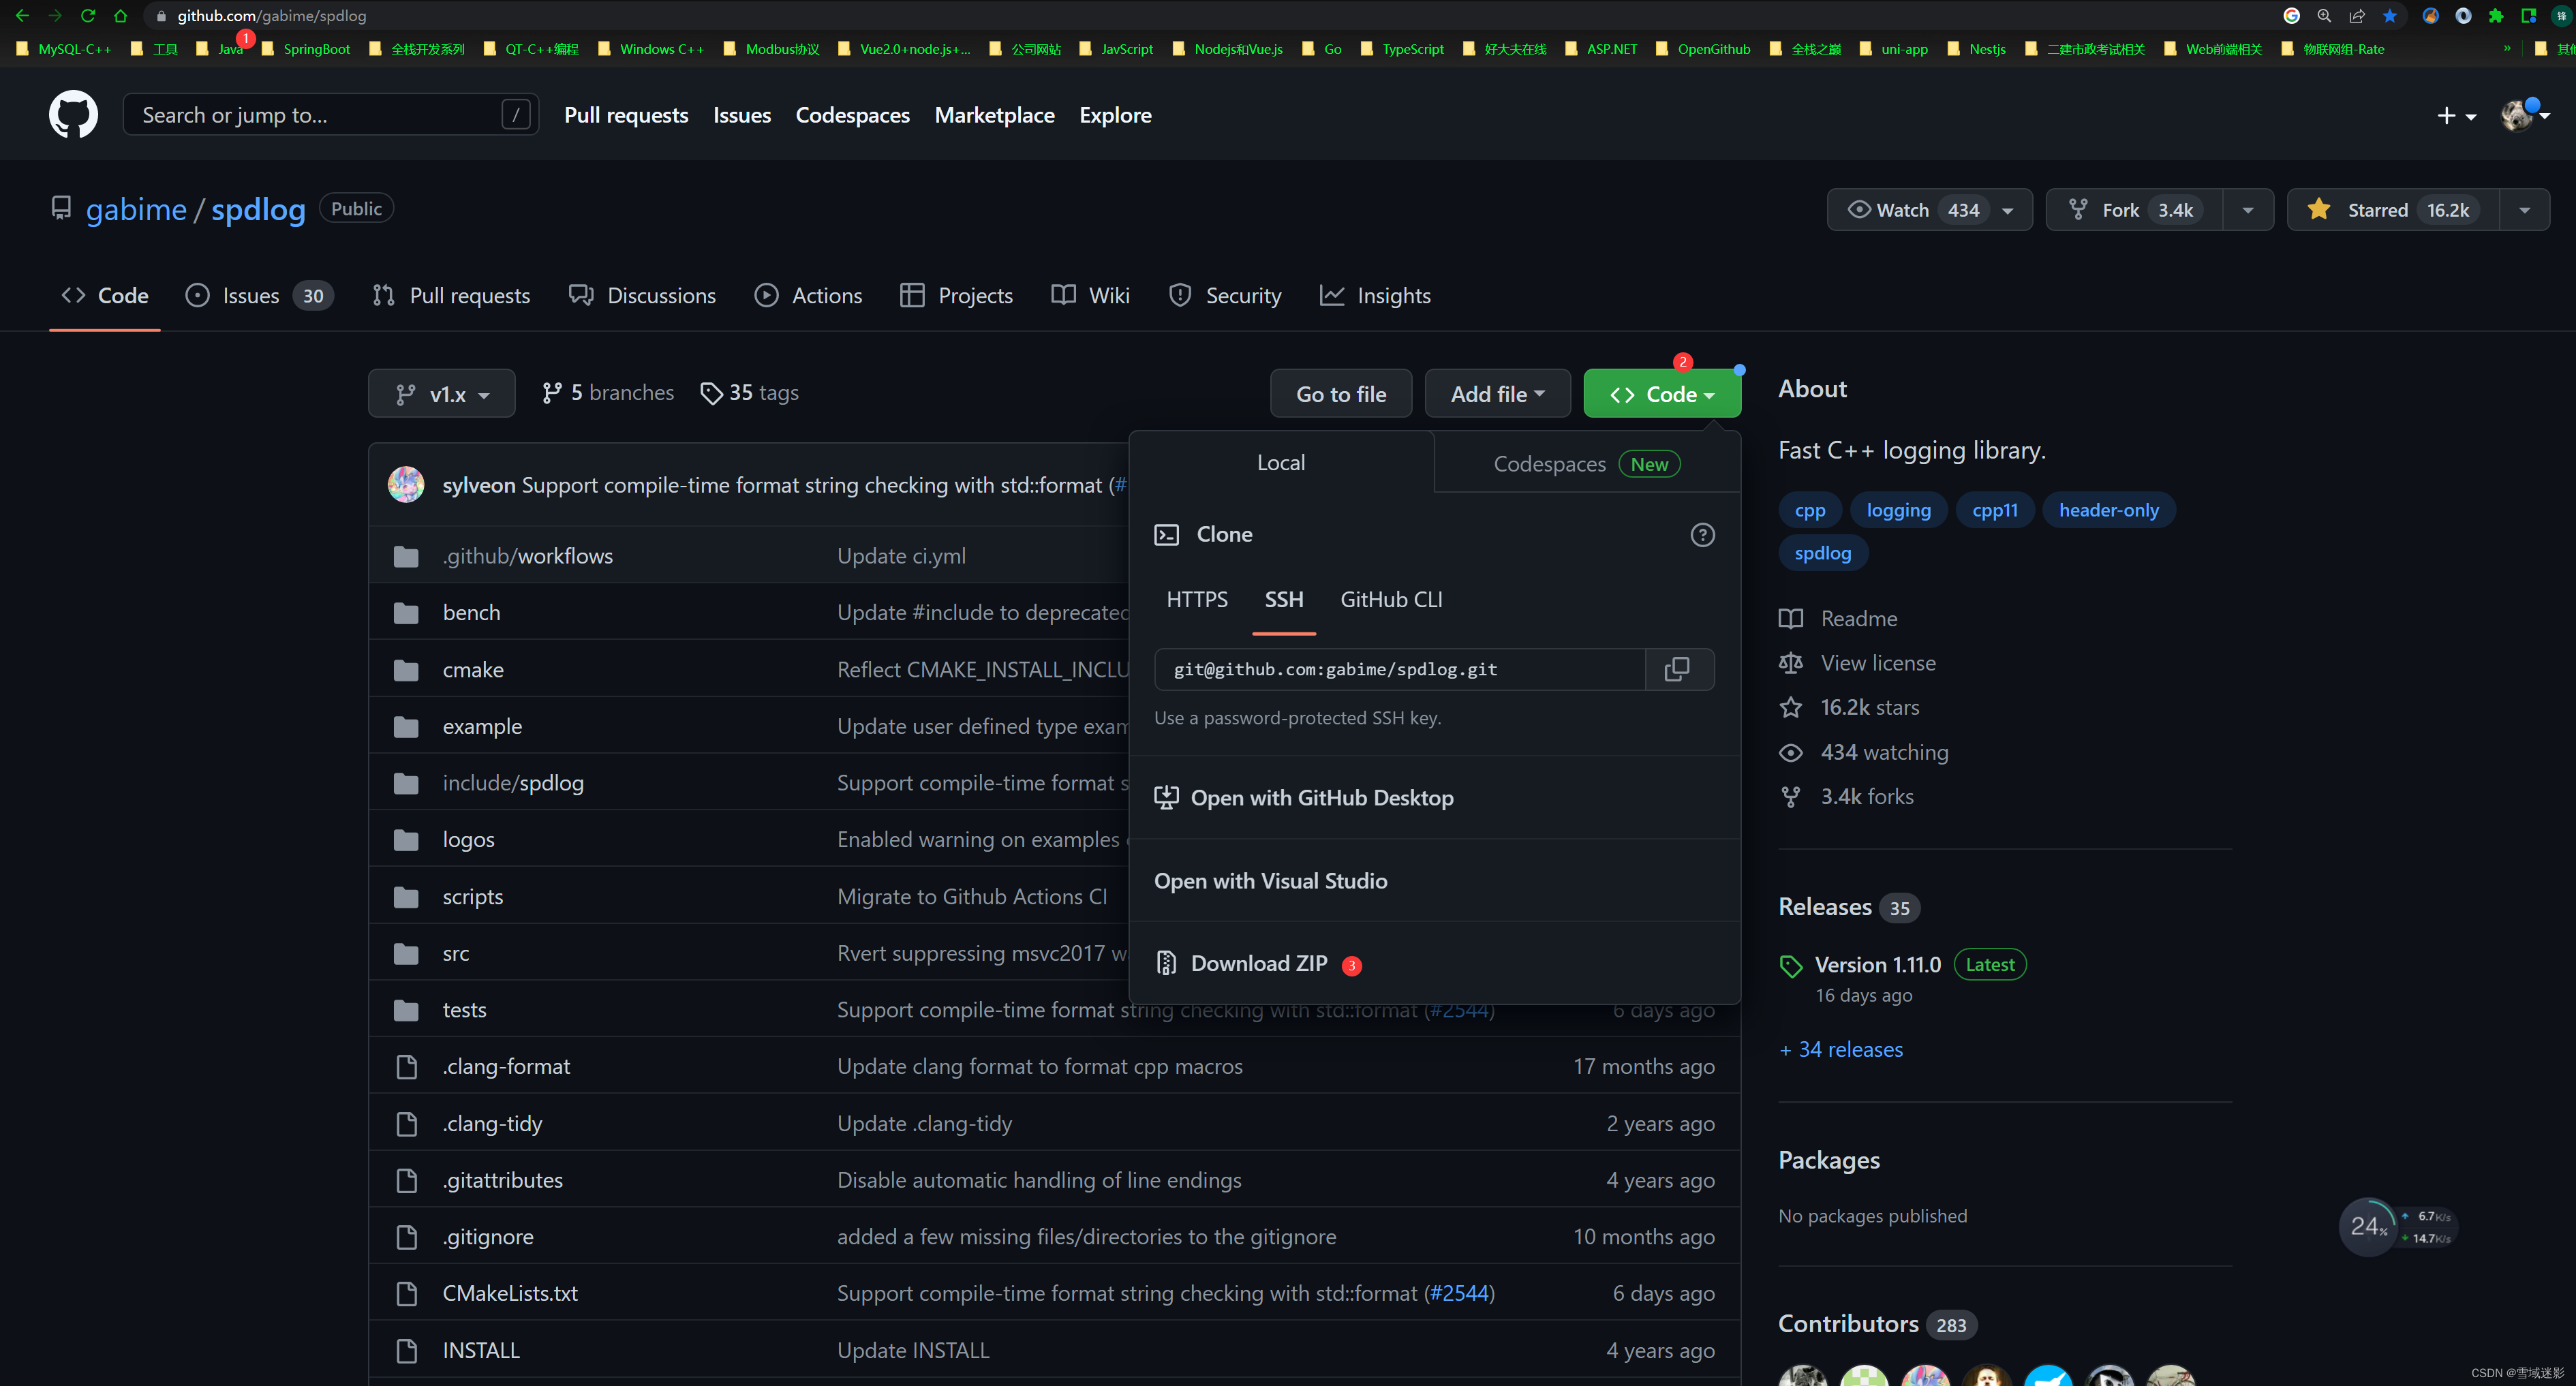2576x1386 pixels.
Task: Click the bookmark star in address bar
Action: click(2389, 16)
